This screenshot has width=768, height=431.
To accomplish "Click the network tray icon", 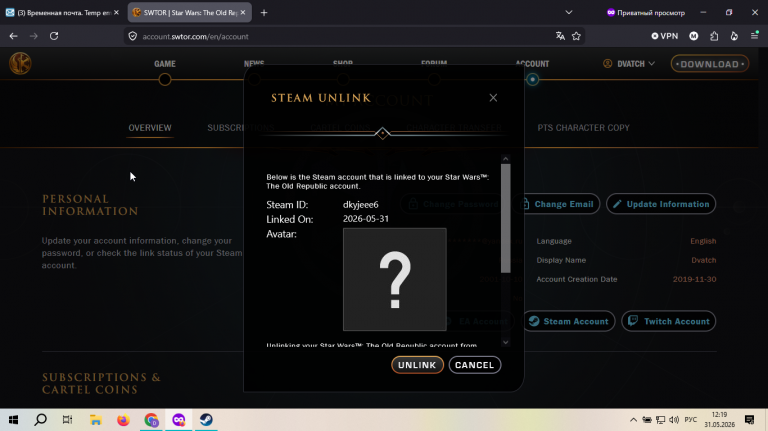I will coord(661,420).
